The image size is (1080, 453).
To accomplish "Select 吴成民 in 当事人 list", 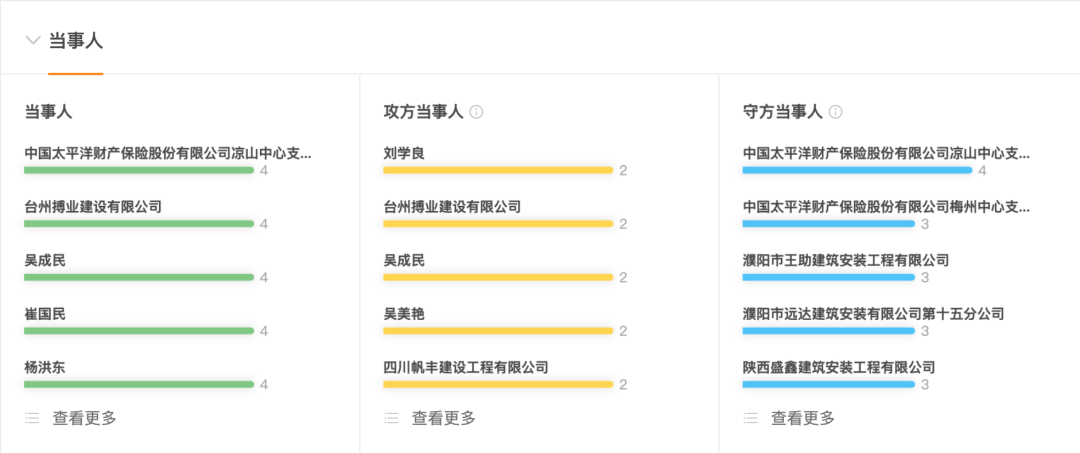I will coord(45,260).
